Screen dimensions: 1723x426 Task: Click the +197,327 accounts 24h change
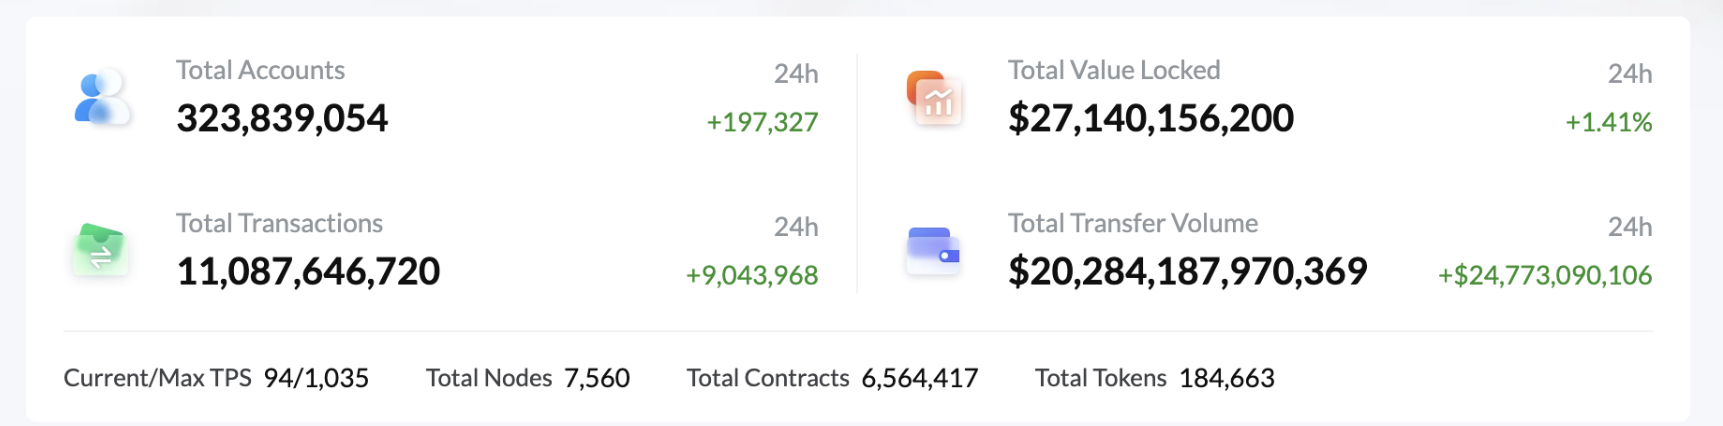[x=762, y=122]
